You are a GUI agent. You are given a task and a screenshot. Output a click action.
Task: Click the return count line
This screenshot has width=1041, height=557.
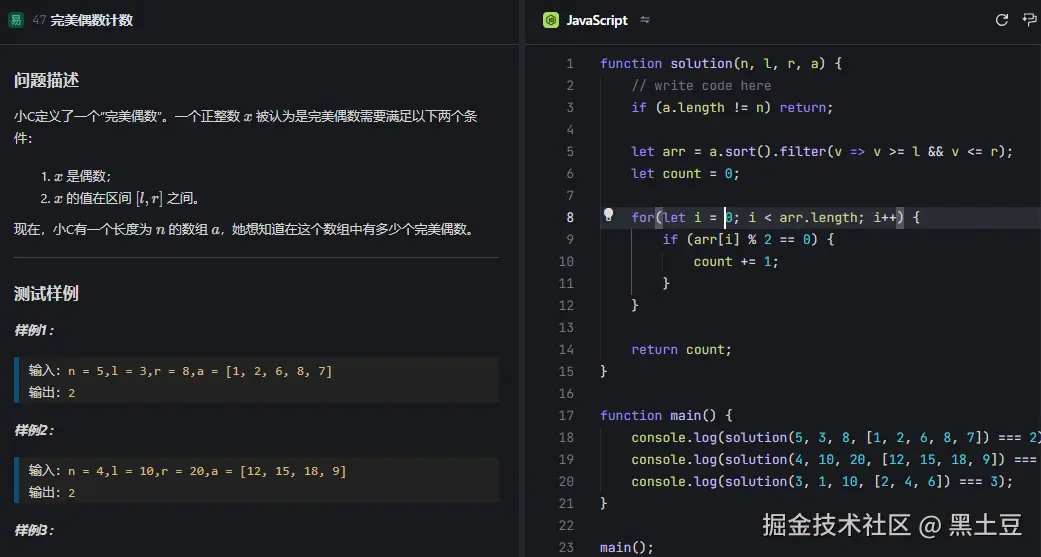(681, 350)
